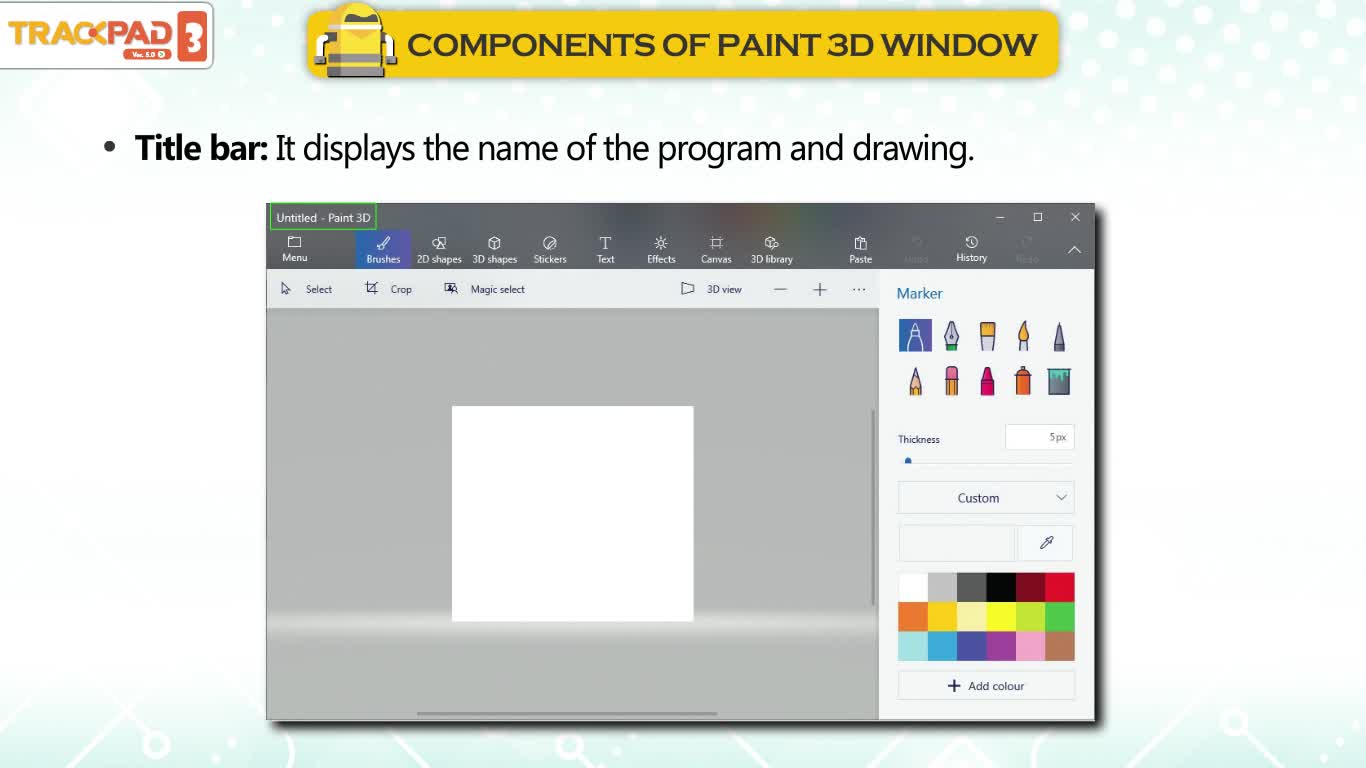Pick the lime colour swatch

pyautogui.click(x=1031, y=616)
